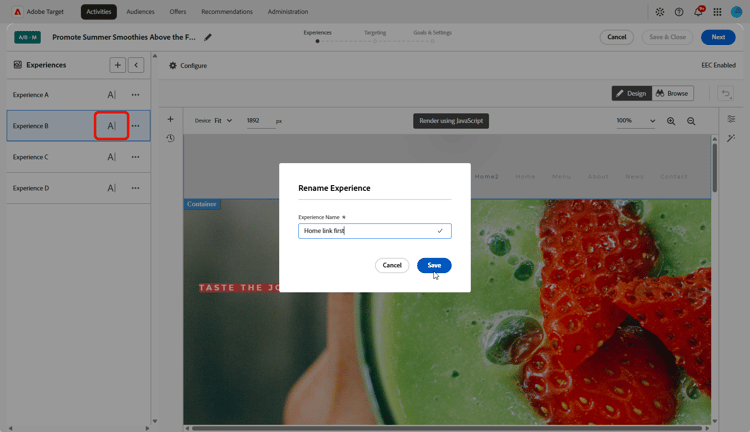Switch to Design mode

(x=631, y=93)
